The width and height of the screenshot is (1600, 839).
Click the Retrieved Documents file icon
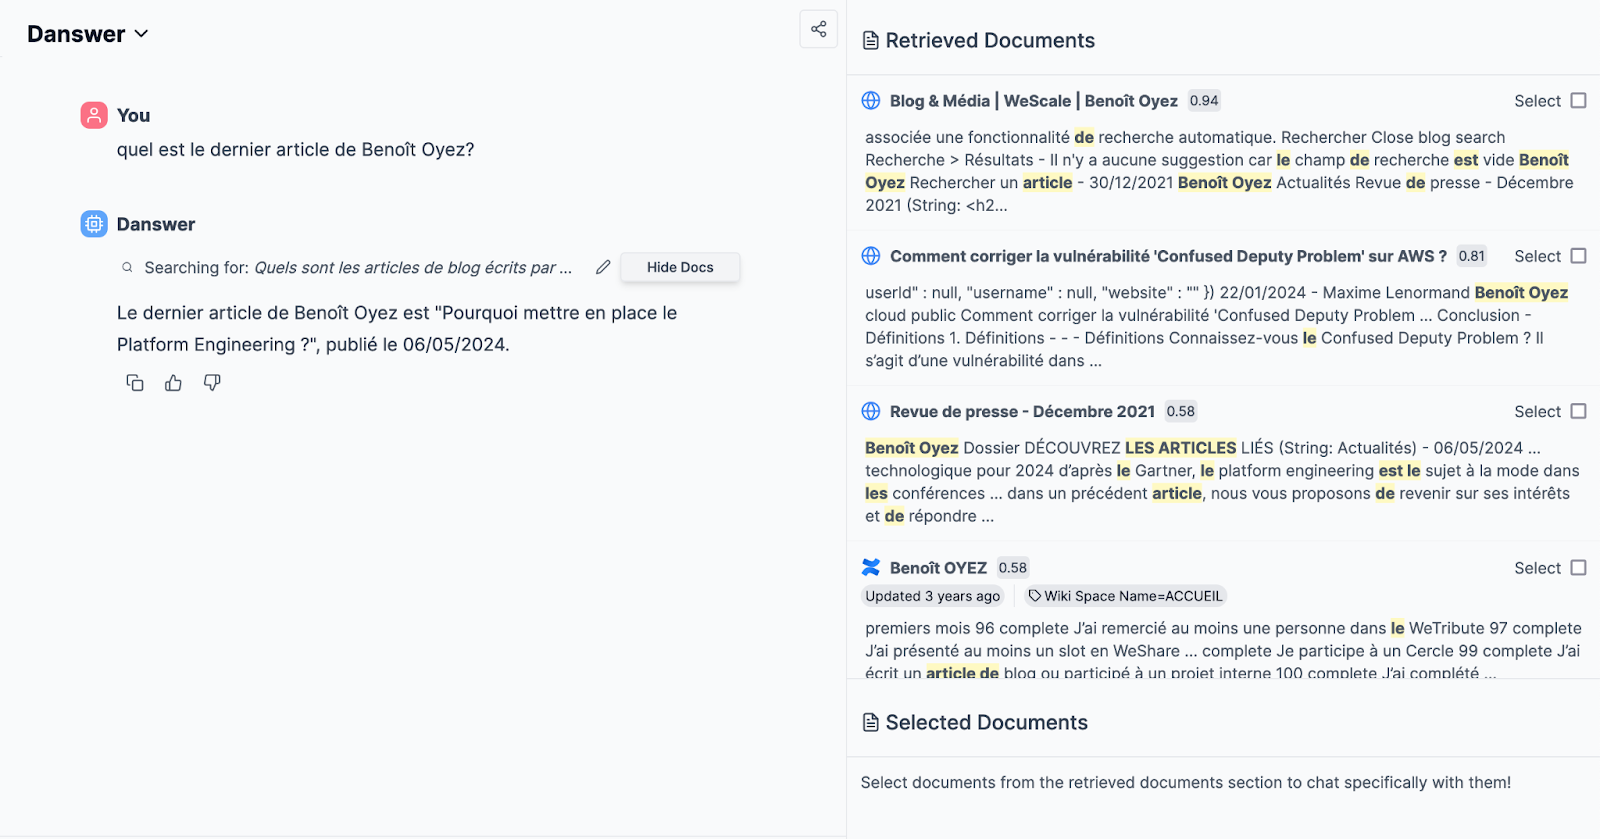[x=870, y=41]
